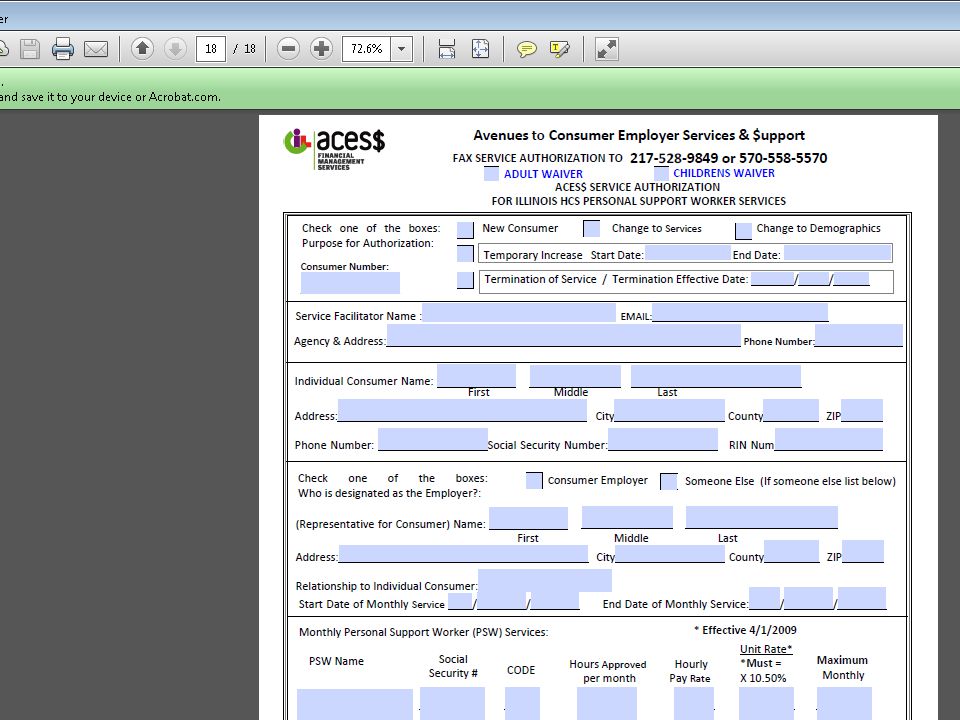
Task: Click the consumer ZIP field
Action: [862, 410]
